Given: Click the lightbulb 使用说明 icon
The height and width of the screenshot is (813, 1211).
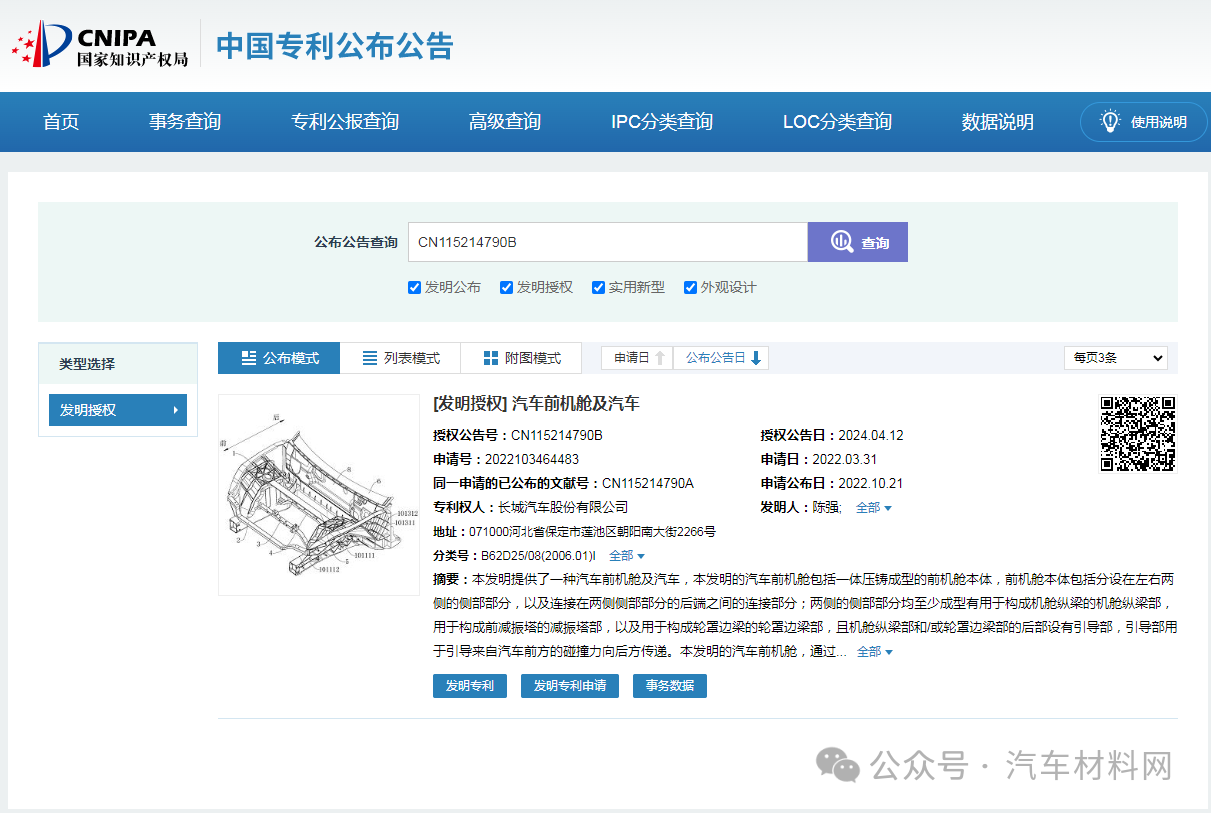Looking at the screenshot, I should tap(1110, 122).
